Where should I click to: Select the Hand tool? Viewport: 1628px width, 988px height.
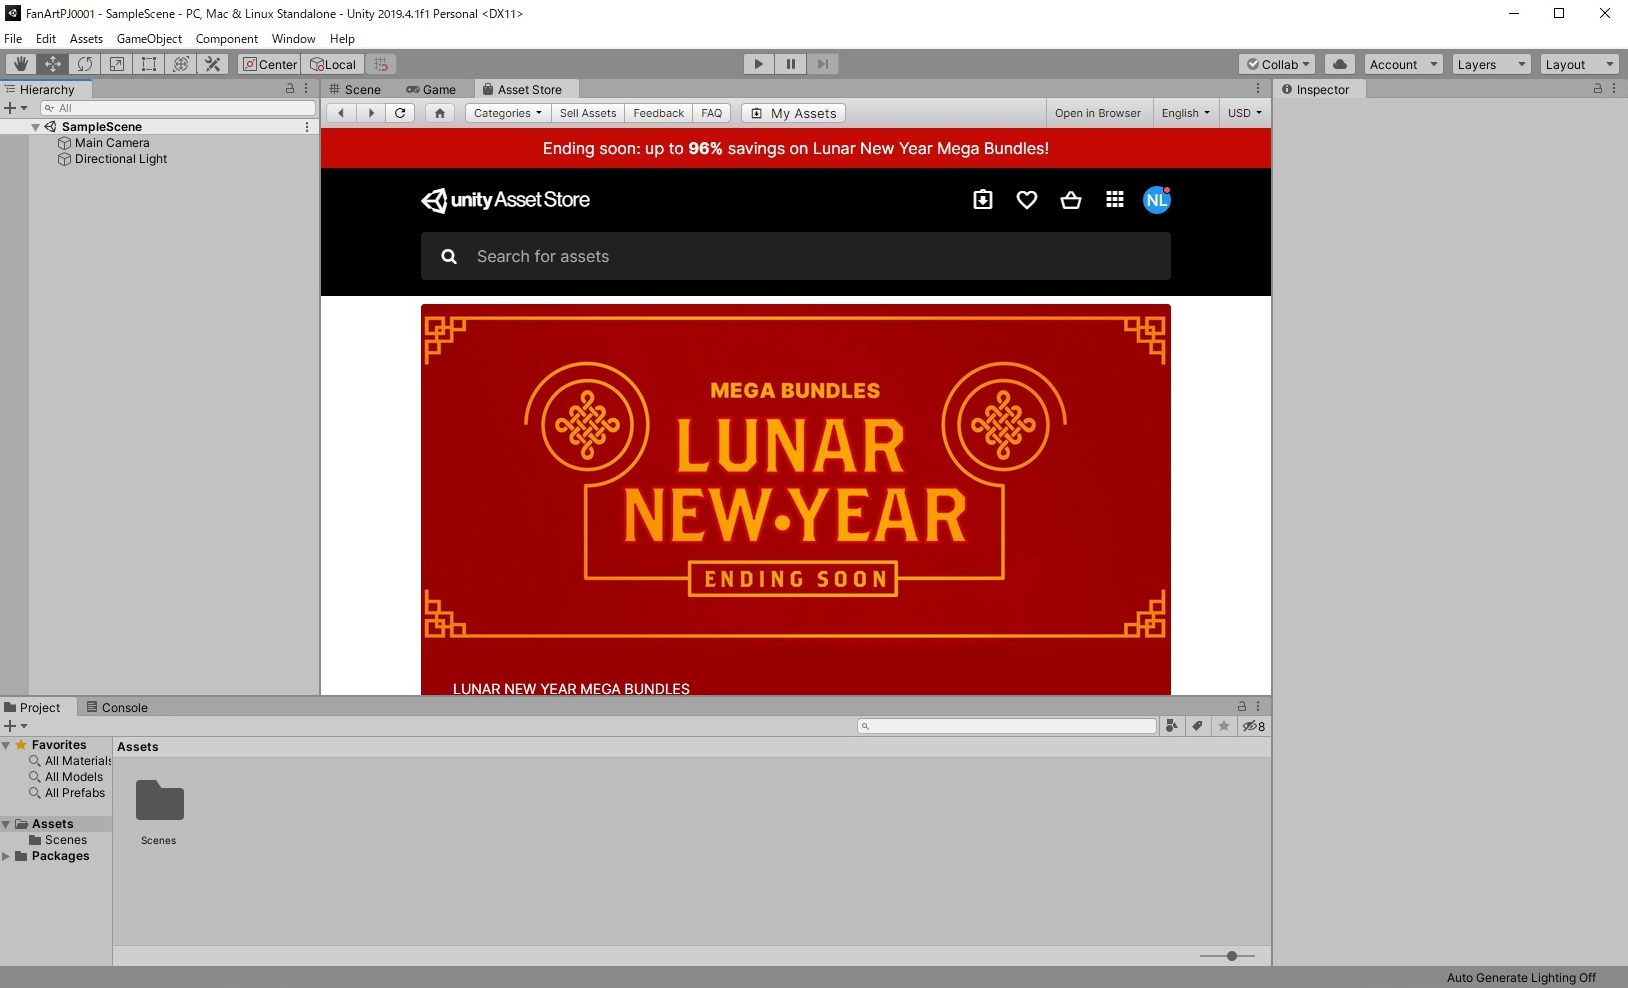20,64
